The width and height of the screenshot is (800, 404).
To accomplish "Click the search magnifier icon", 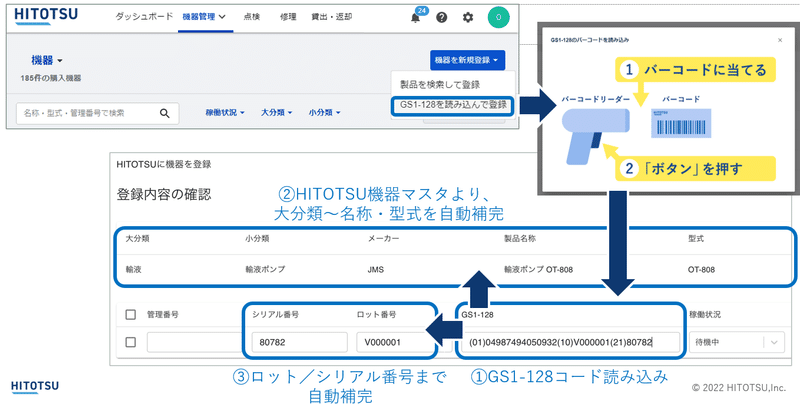I will click(x=164, y=113).
